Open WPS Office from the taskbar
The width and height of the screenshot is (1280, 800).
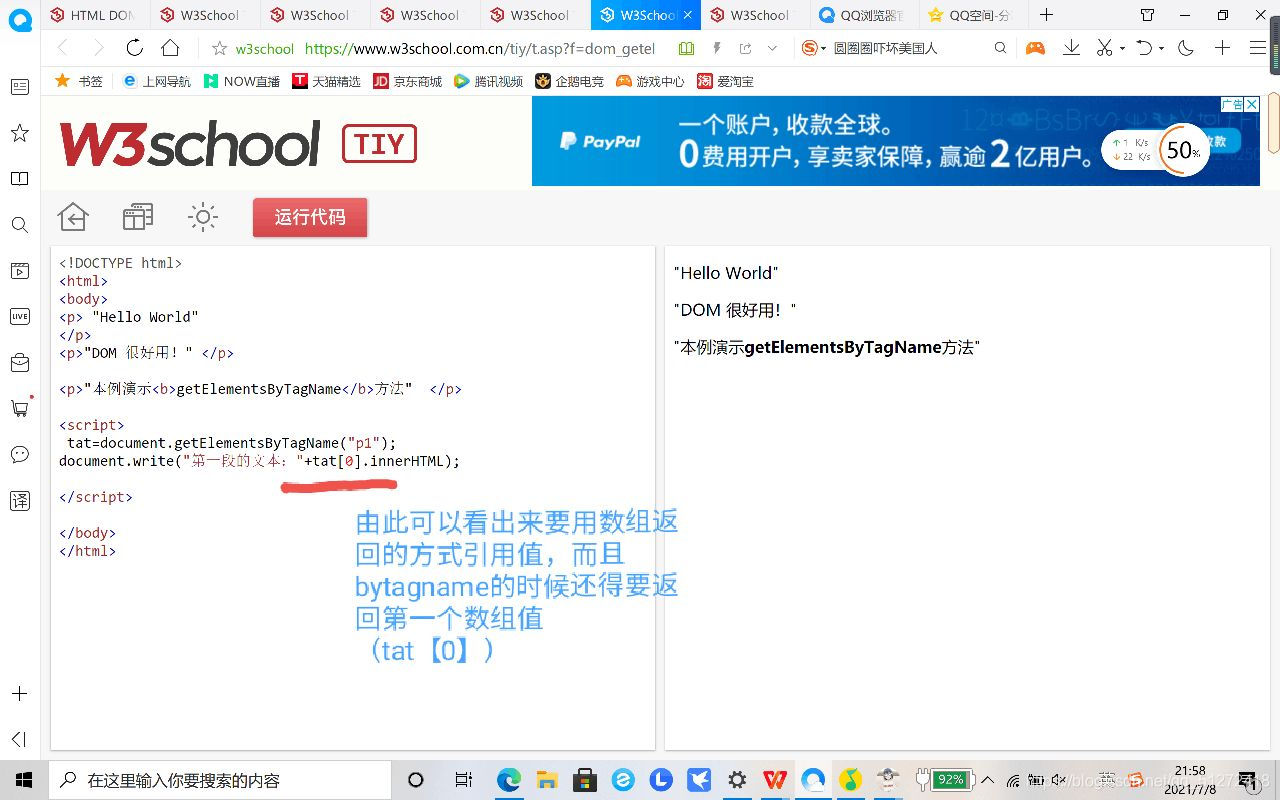pyautogui.click(x=775, y=780)
